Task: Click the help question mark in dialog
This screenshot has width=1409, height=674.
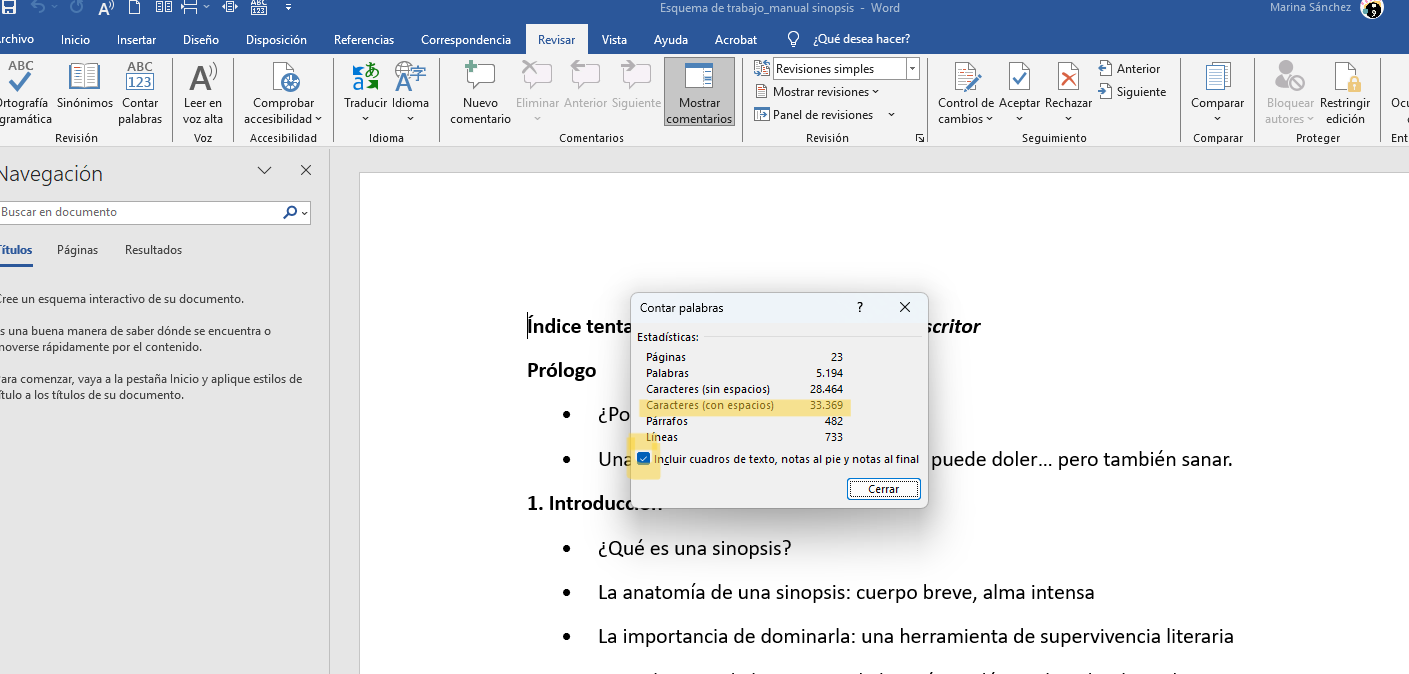Action: pos(860,308)
